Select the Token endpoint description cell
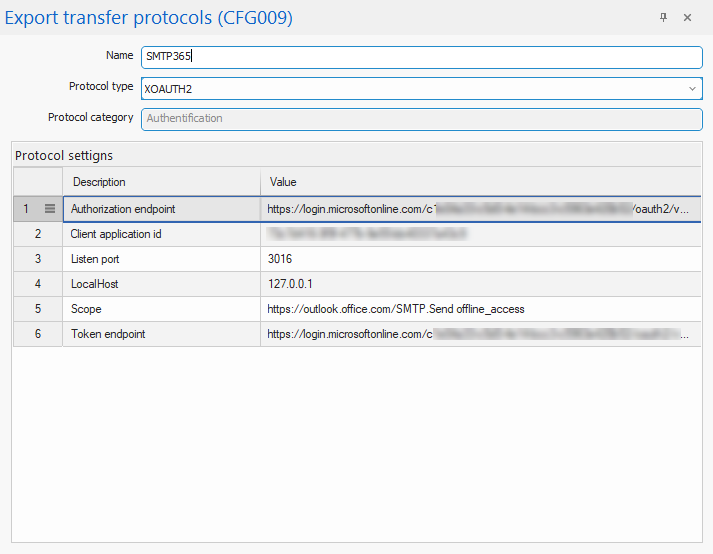The height and width of the screenshot is (554, 713). click(x=160, y=334)
